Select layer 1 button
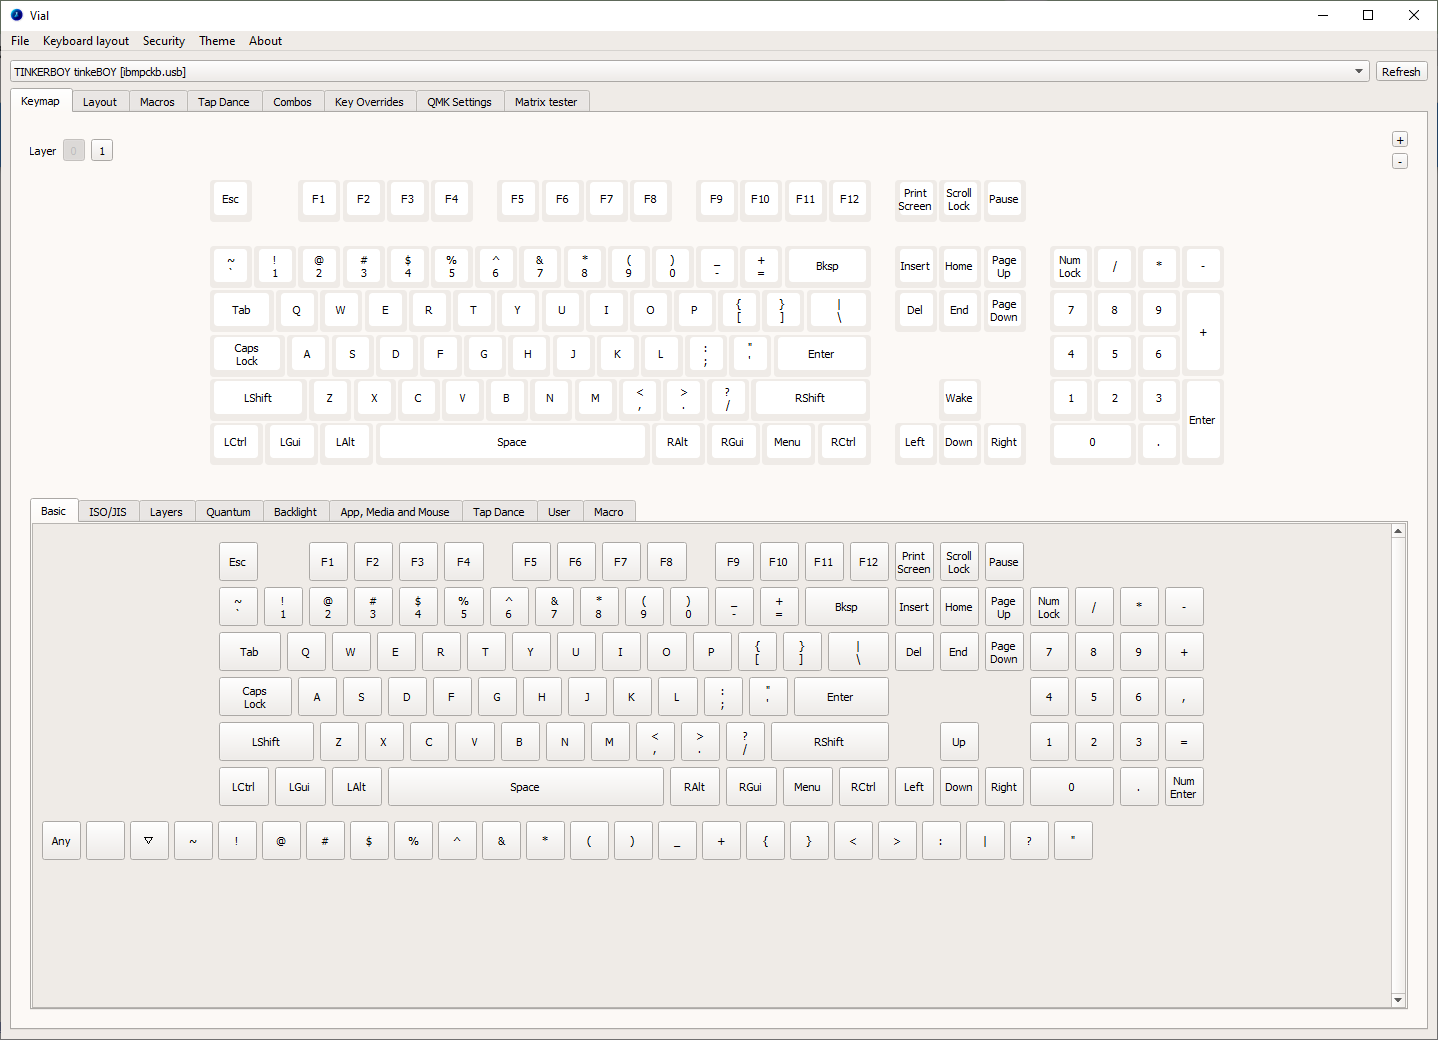 pyautogui.click(x=102, y=151)
